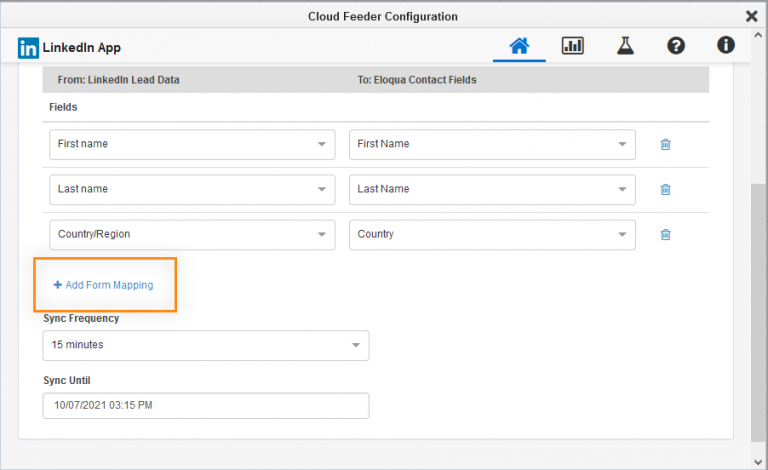This screenshot has width=768, height=470.
Task: Open the help question mark icon
Action: click(x=676, y=46)
